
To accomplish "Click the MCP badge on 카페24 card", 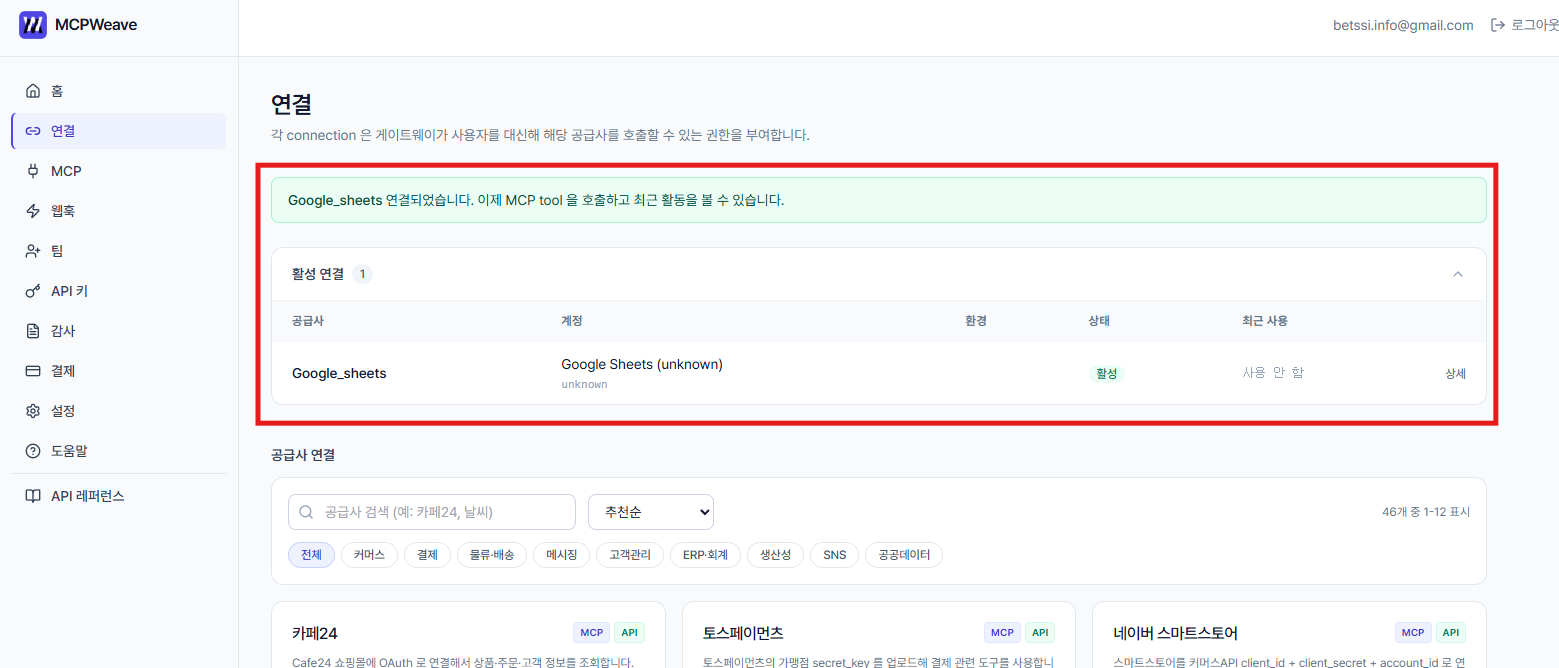I will pyautogui.click(x=591, y=632).
